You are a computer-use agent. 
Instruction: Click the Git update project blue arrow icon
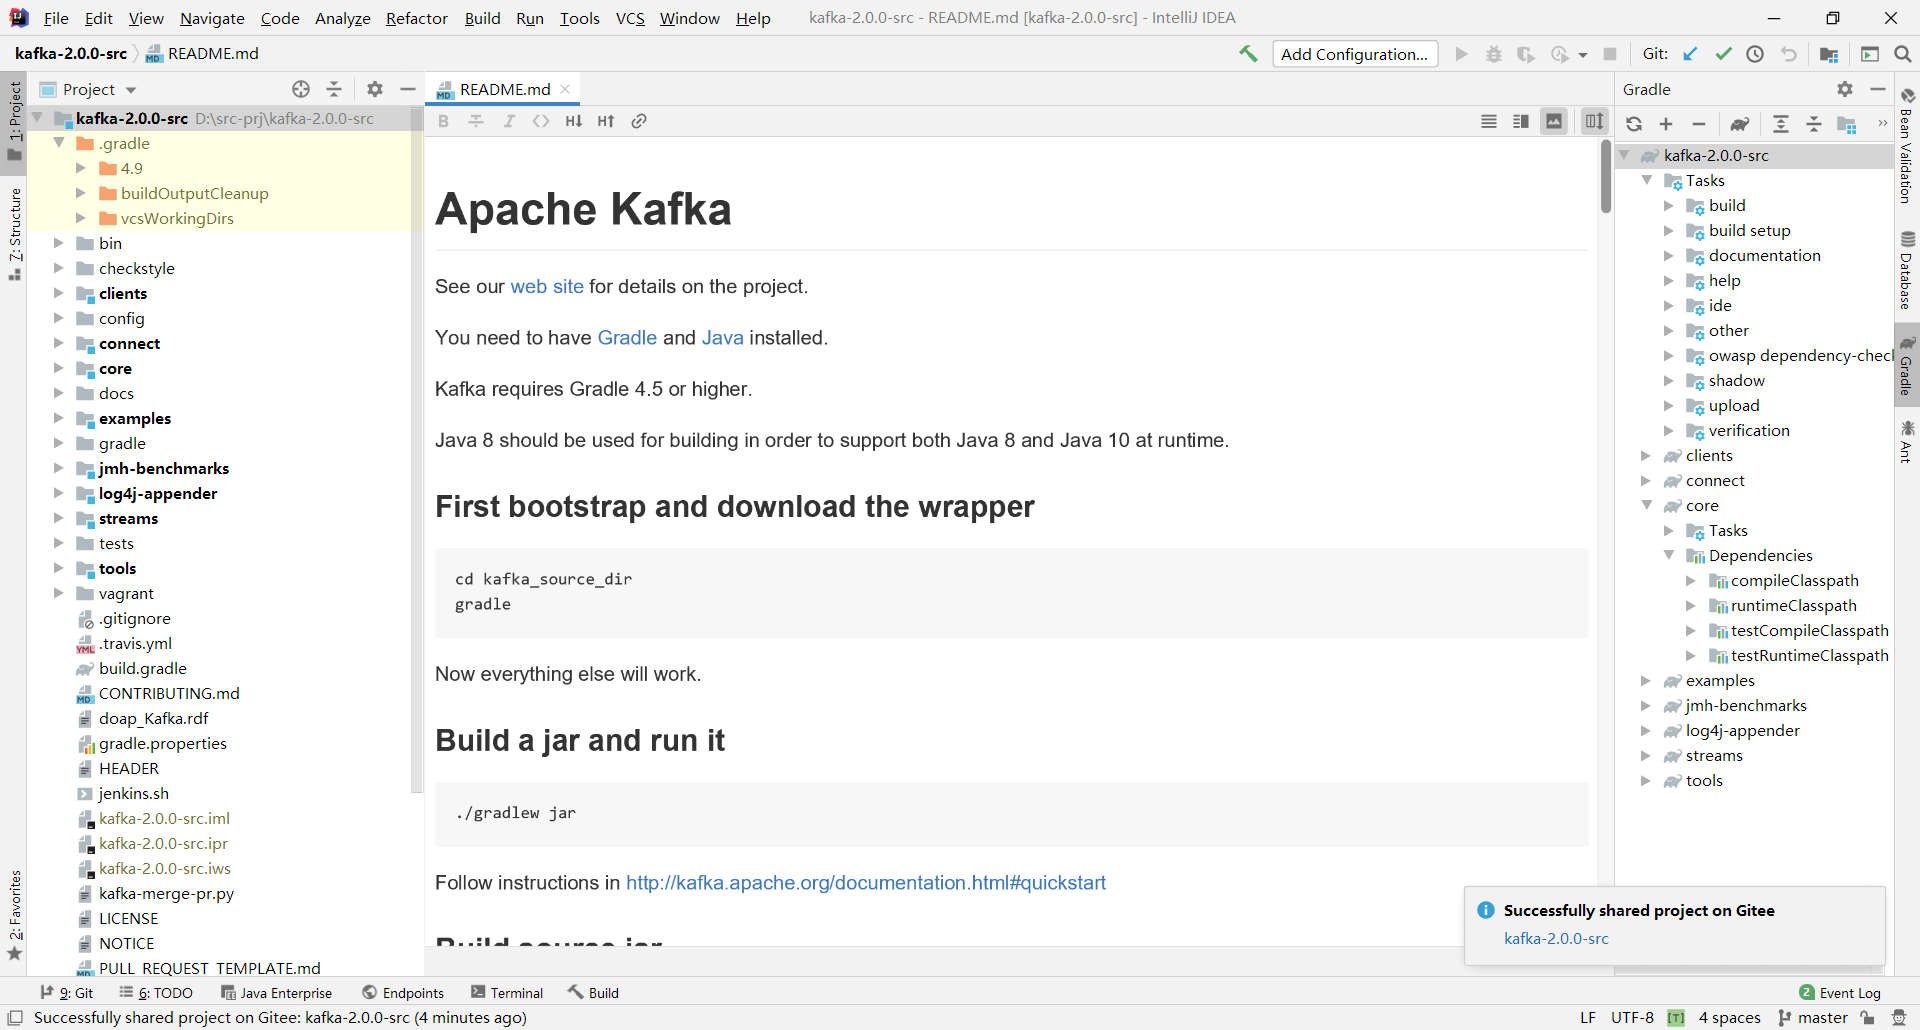pyautogui.click(x=1690, y=54)
